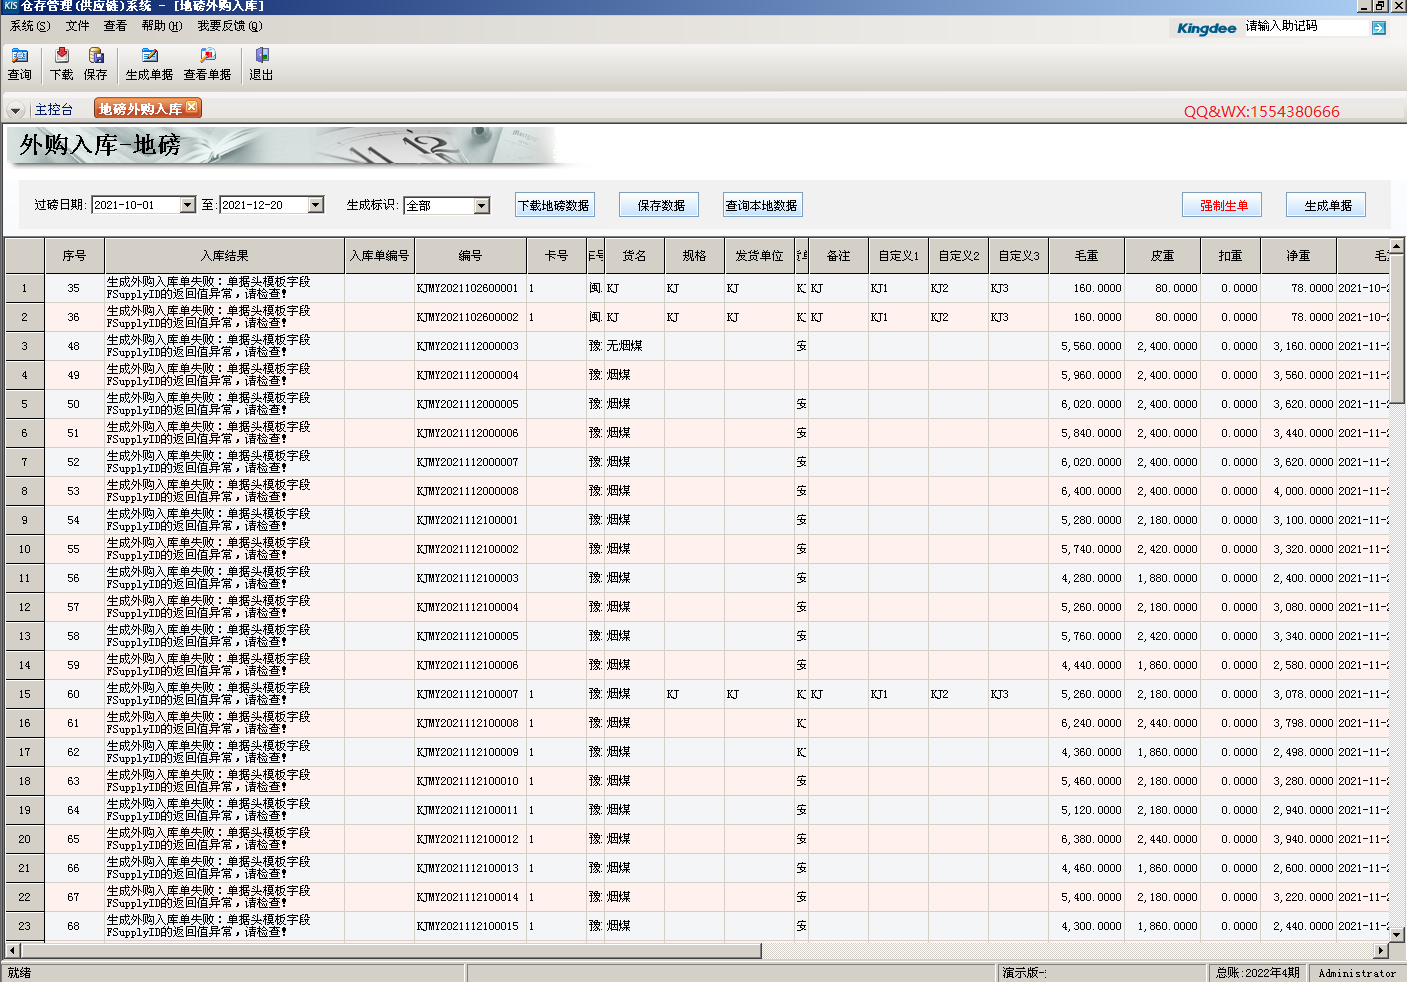Select the row header number 12
The height and width of the screenshot is (982, 1407).
(24, 607)
